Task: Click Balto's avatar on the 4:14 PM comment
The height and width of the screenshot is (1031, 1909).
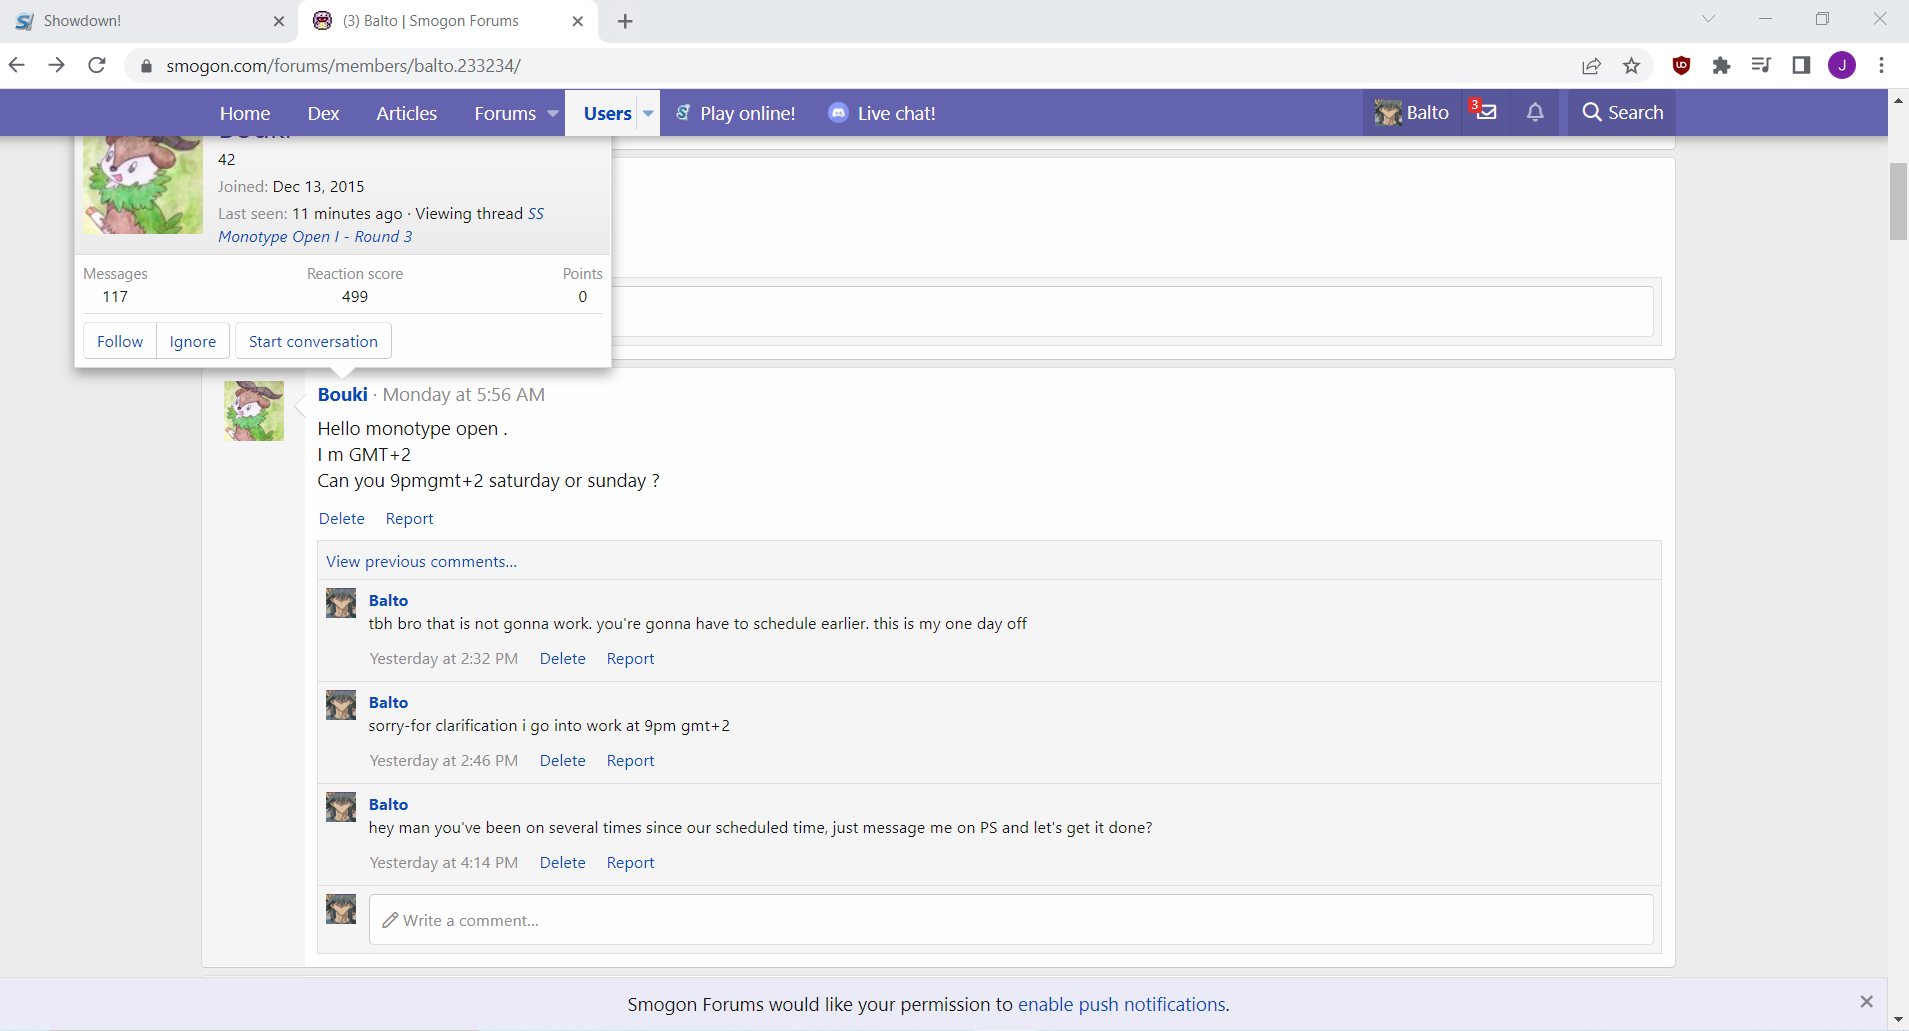Action: [x=341, y=807]
